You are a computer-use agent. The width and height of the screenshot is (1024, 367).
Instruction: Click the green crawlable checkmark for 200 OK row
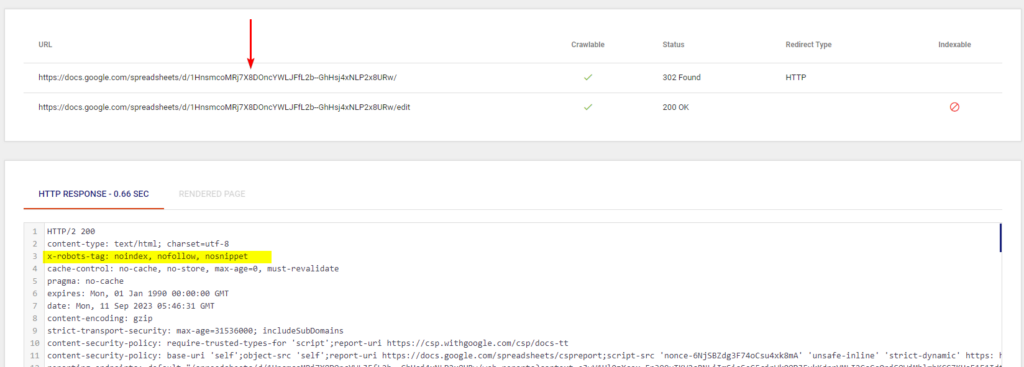588,107
